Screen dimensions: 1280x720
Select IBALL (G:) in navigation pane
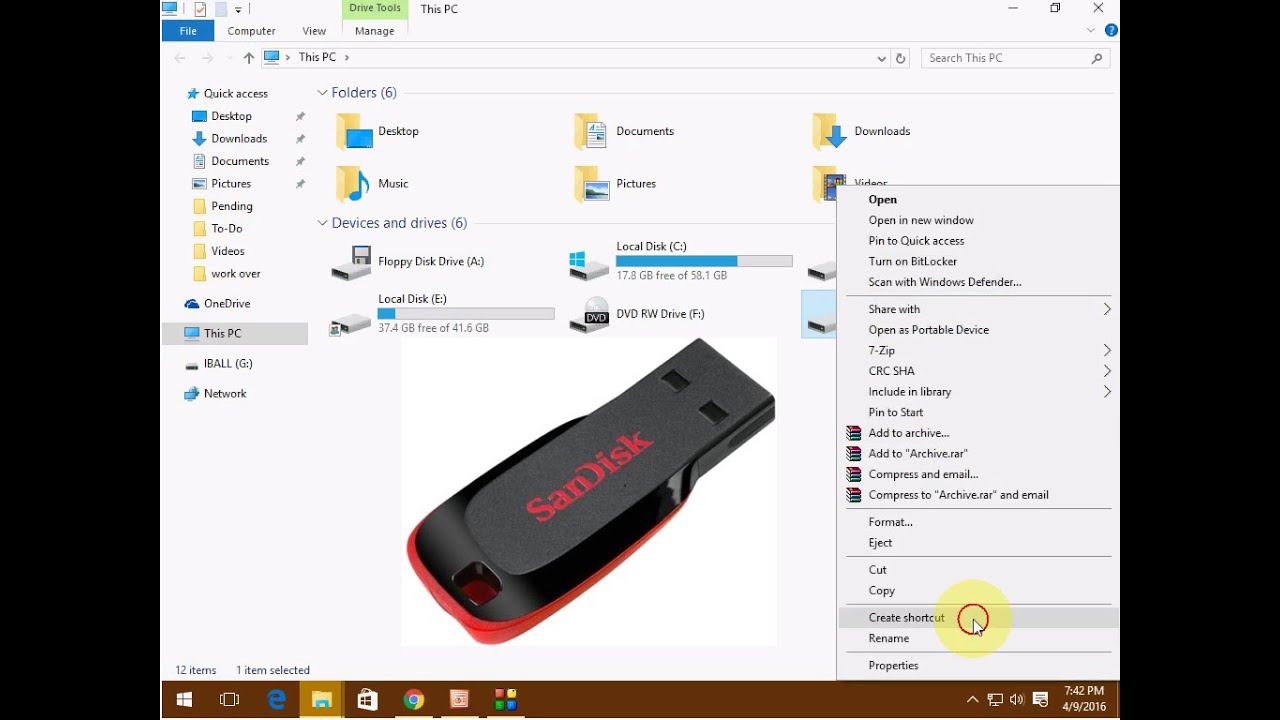(228, 364)
